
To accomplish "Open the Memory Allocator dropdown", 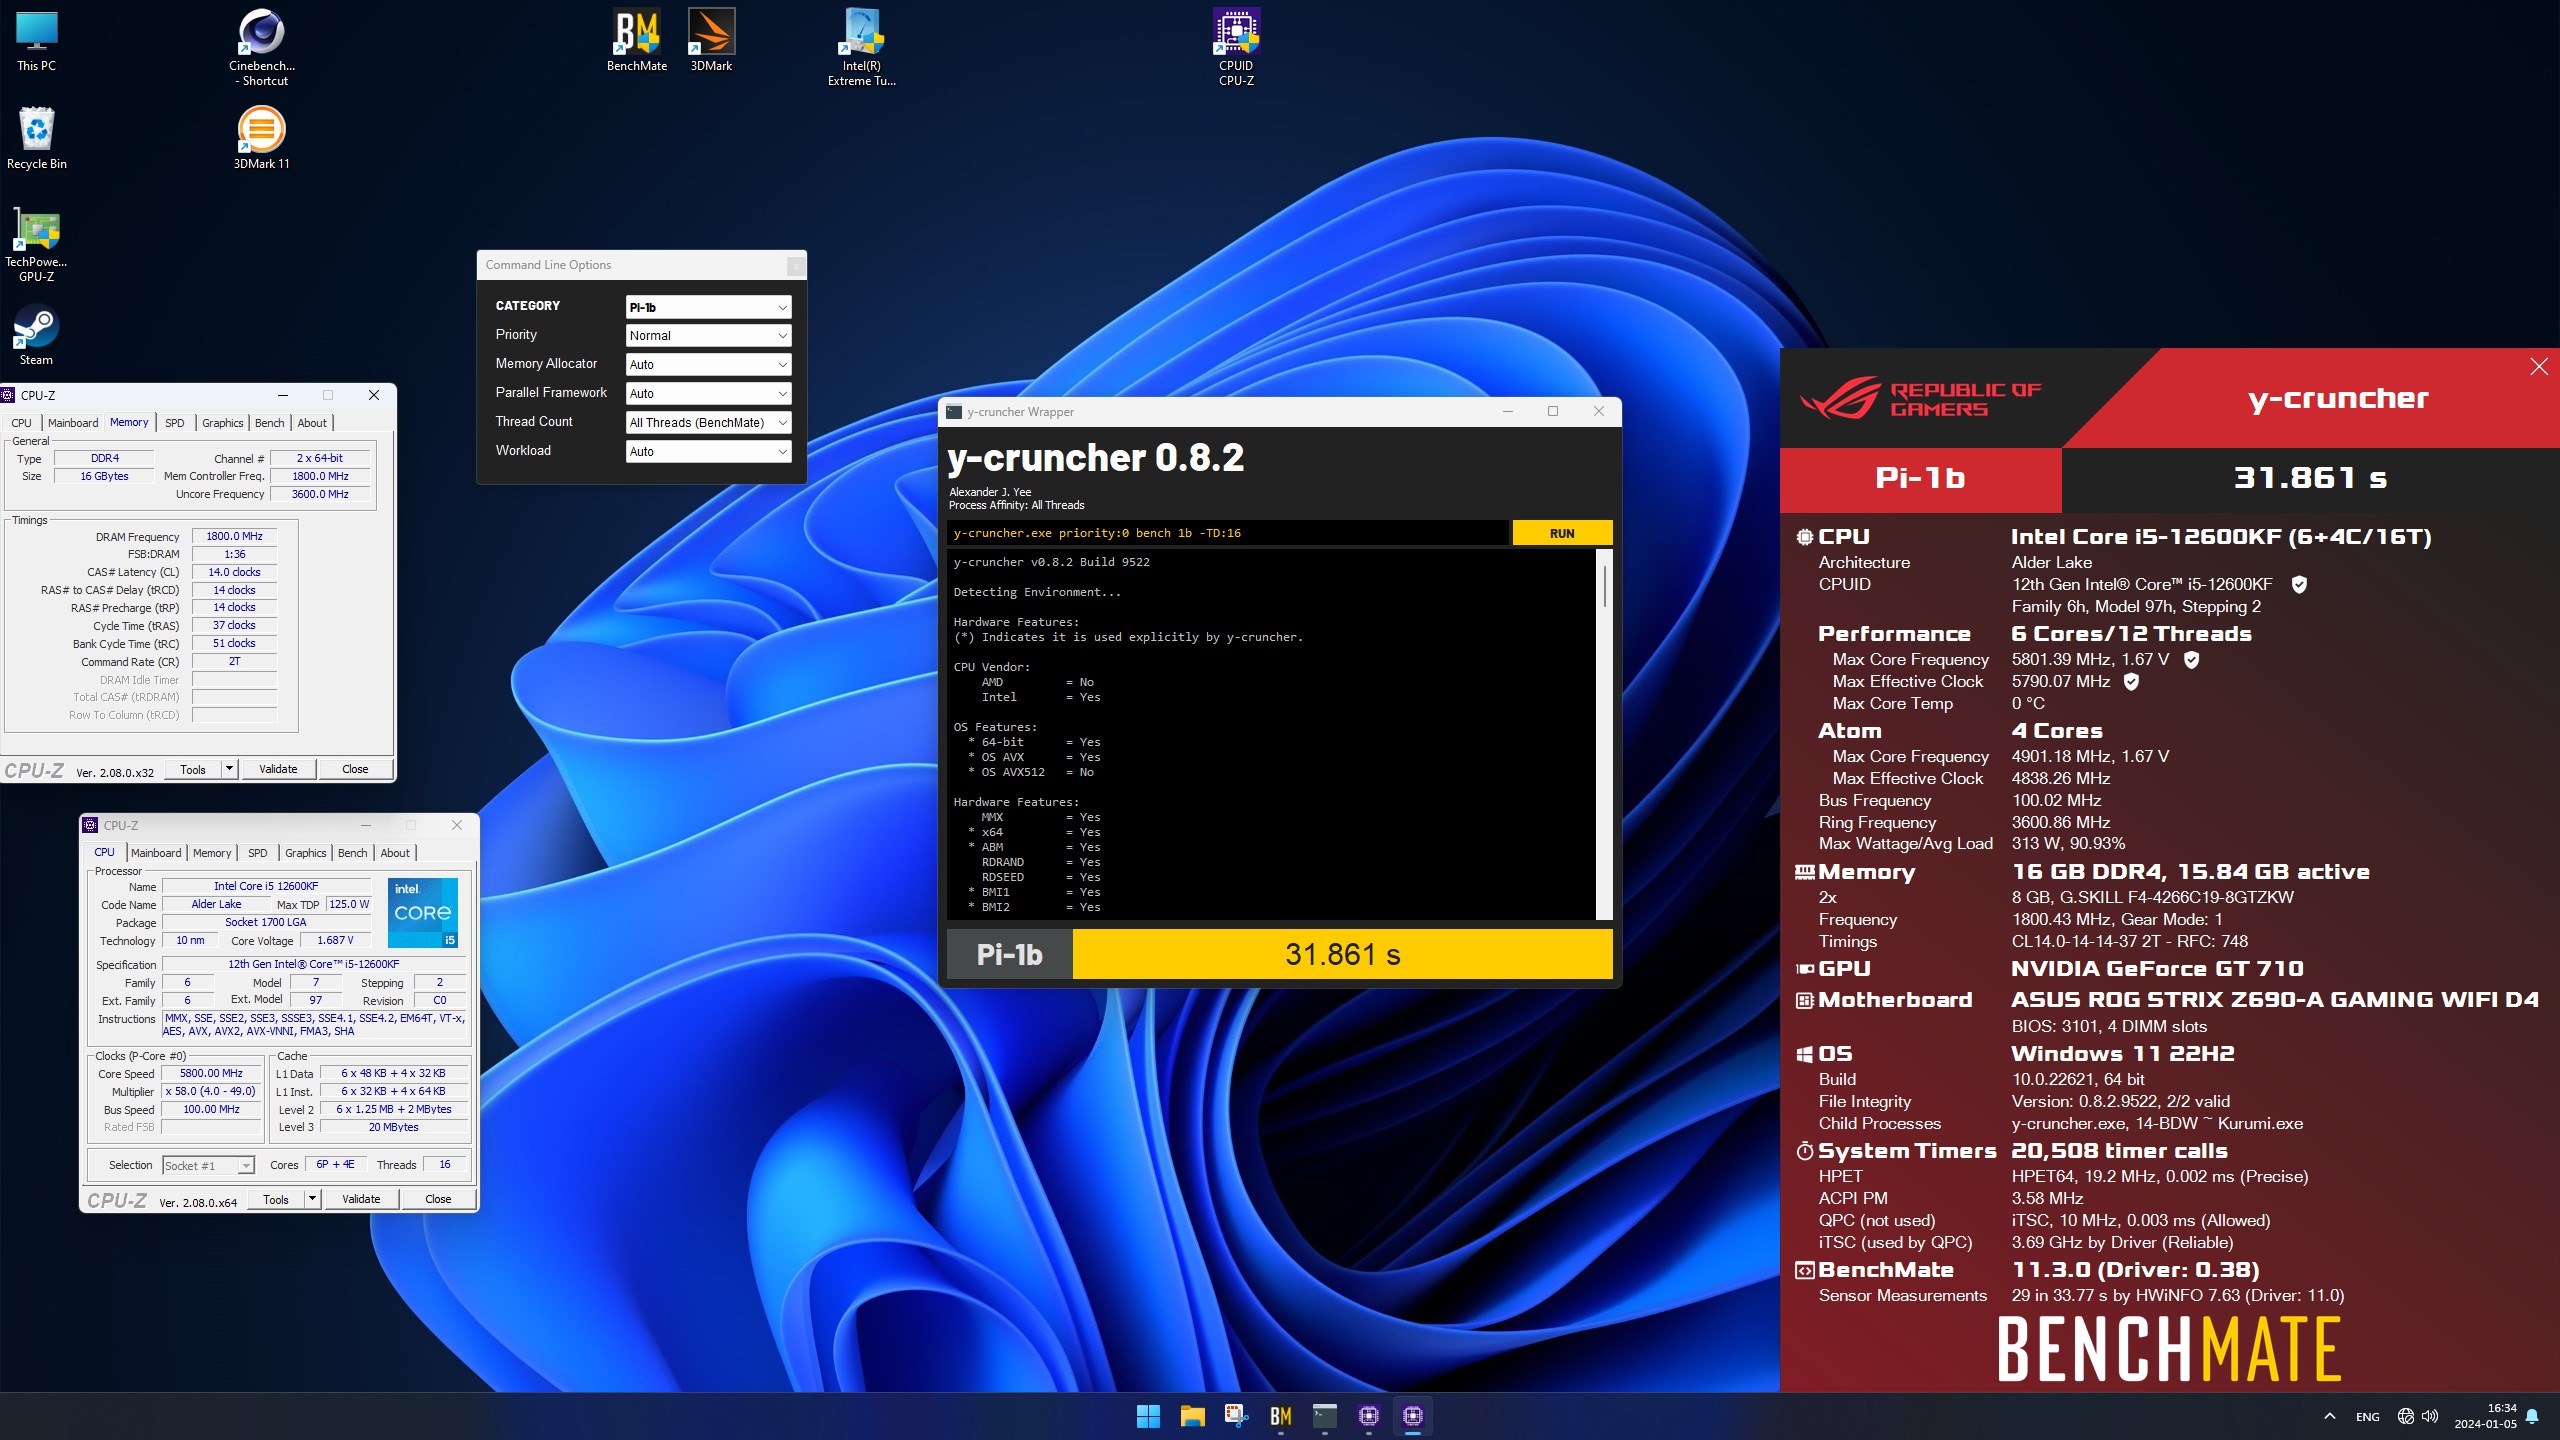I will pyautogui.click(x=709, y=365).
